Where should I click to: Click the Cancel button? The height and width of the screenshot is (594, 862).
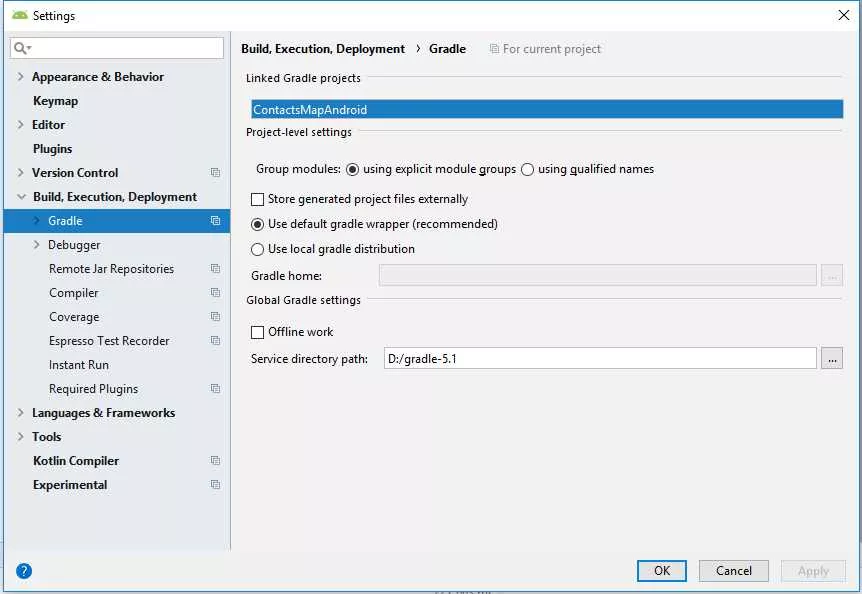coord(733,571)
